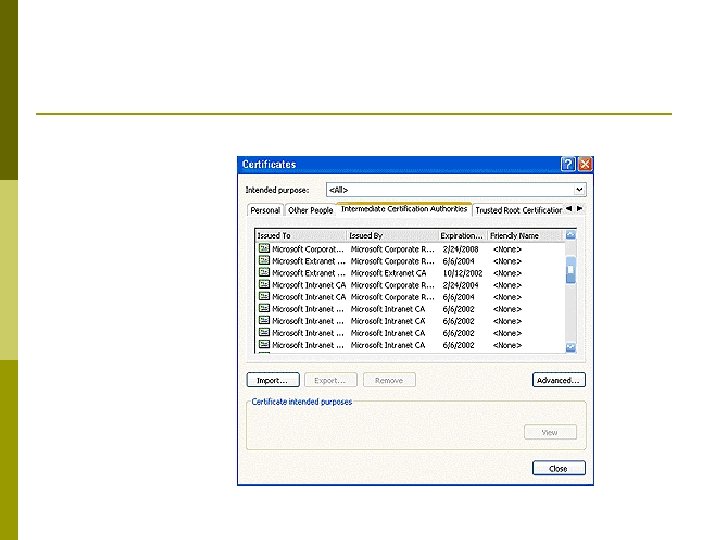Click the certificate list scrollbar thumb
The height and width of the screenshot is (540, 720).
click(x=570, y=270)
